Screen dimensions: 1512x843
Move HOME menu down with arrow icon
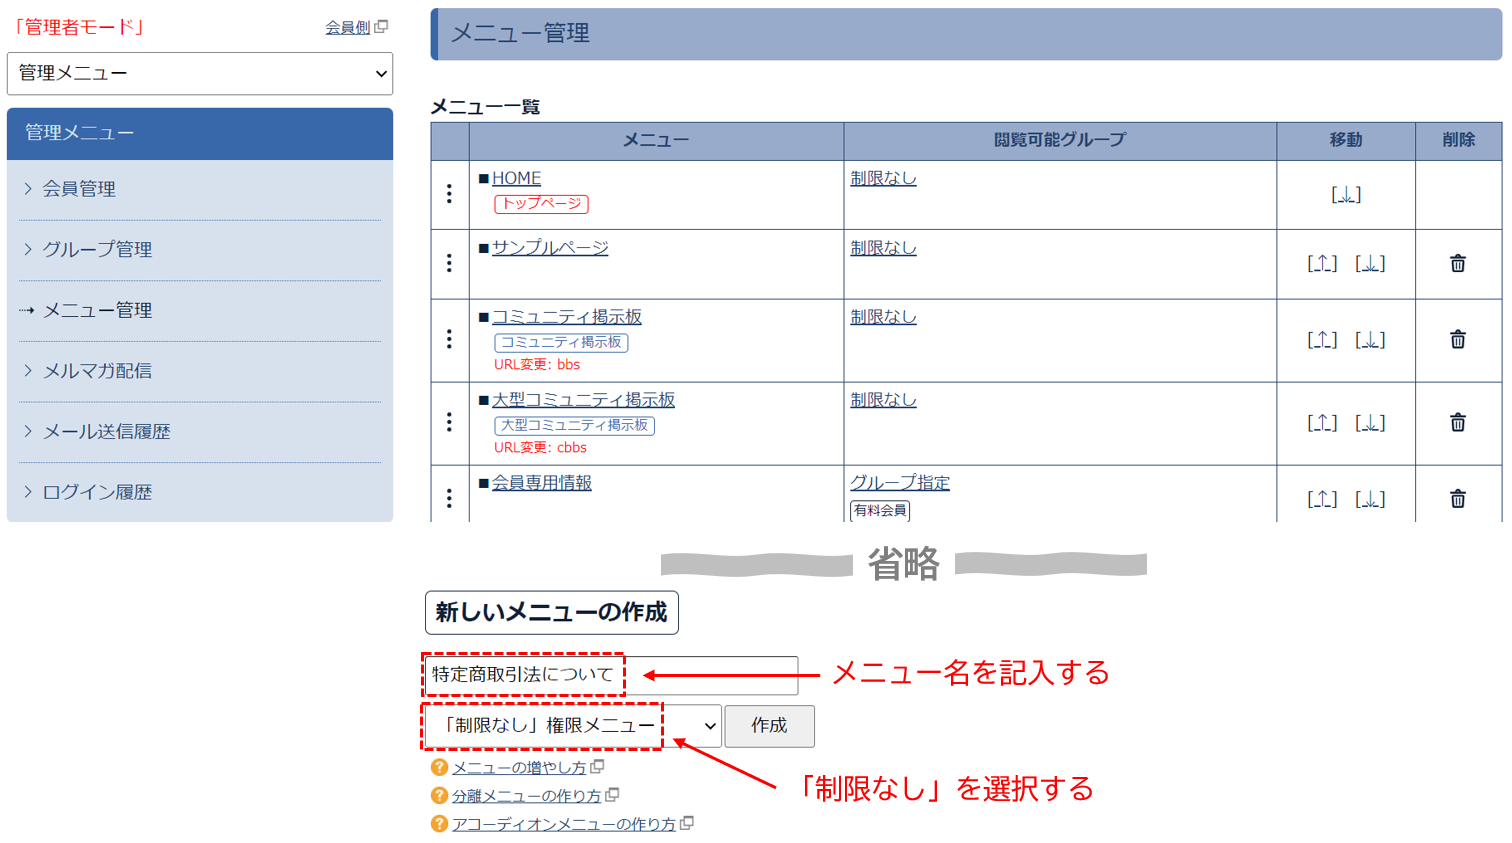click(x=1345, y=195)
